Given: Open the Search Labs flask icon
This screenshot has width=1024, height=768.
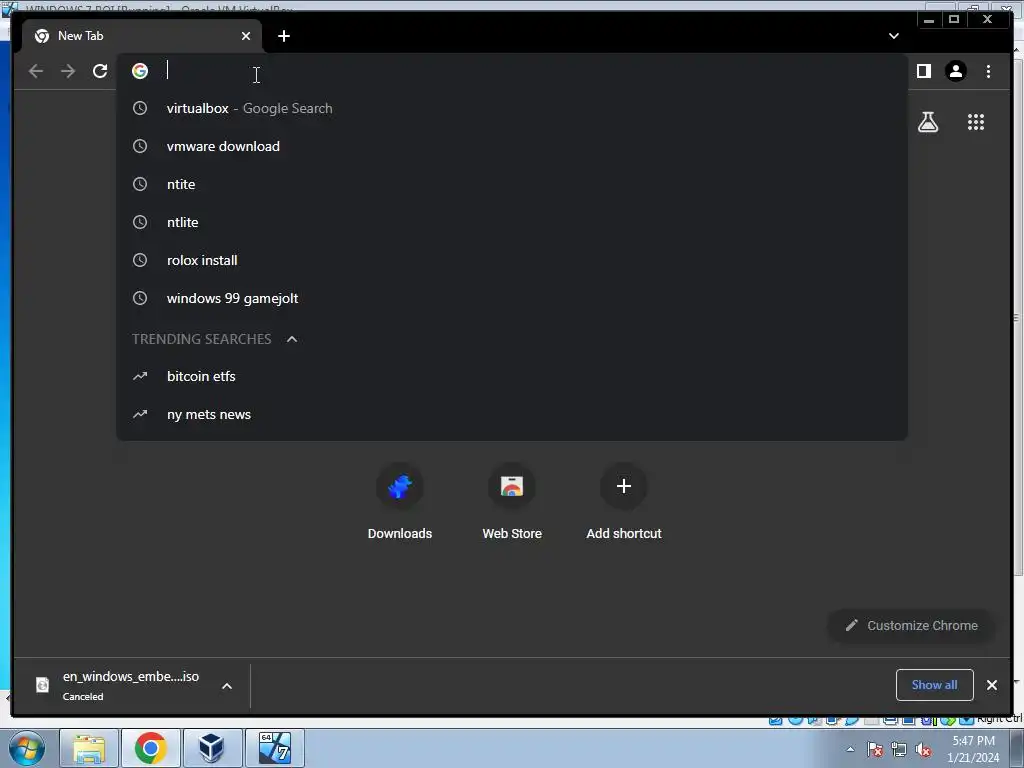Looking at the screenshot, I should pos(927,122).
